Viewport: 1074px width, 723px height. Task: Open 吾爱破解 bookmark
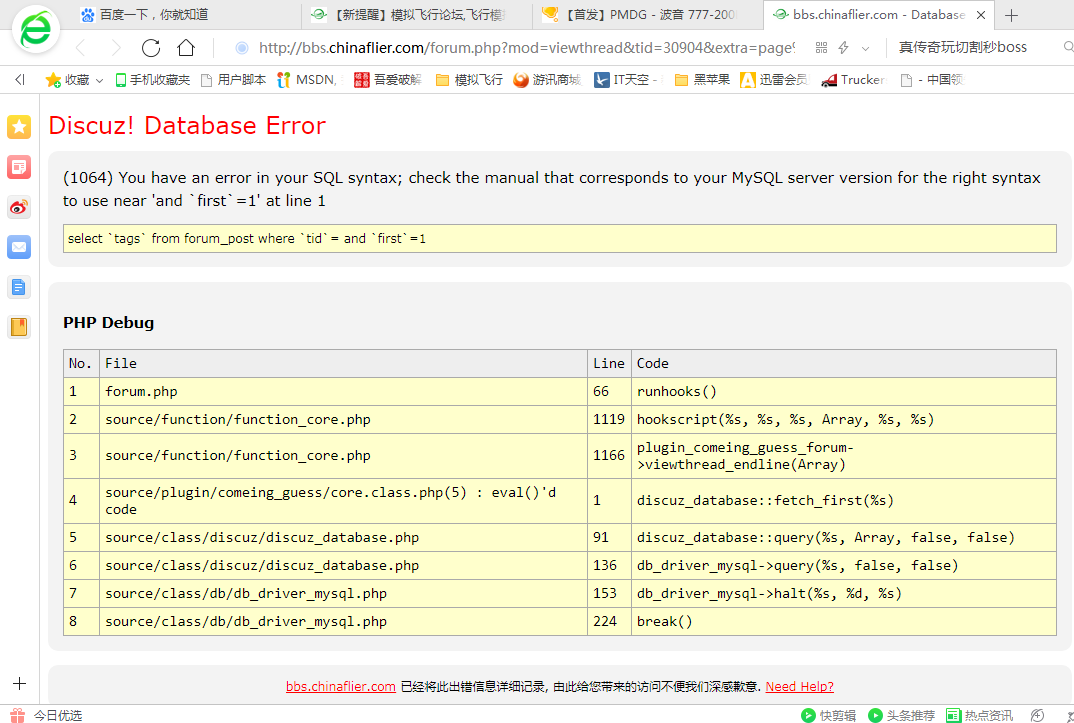pos(387,80)
